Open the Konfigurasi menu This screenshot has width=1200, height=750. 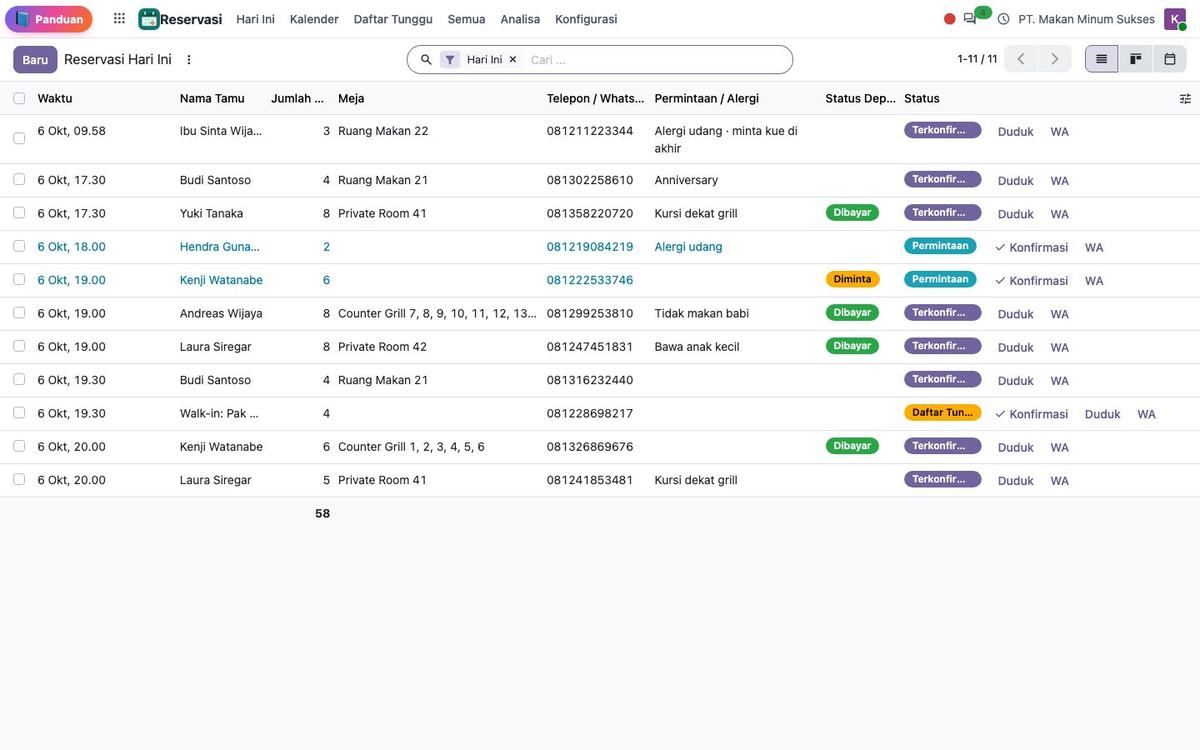pos(586,19)
